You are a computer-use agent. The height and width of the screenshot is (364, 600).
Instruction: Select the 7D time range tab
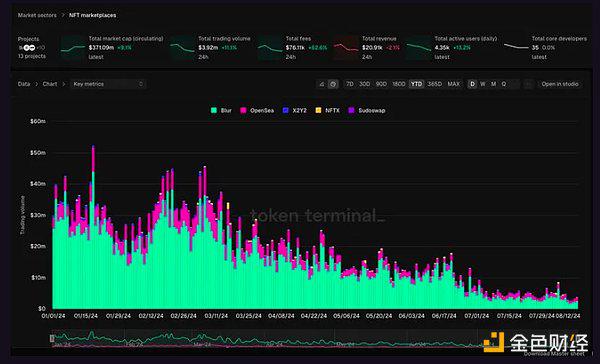[349, 84]
